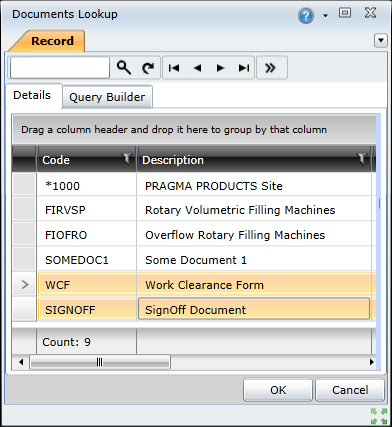The image size is (392, 427).
Task: Click into the search text field
Action: pos(60,68)
